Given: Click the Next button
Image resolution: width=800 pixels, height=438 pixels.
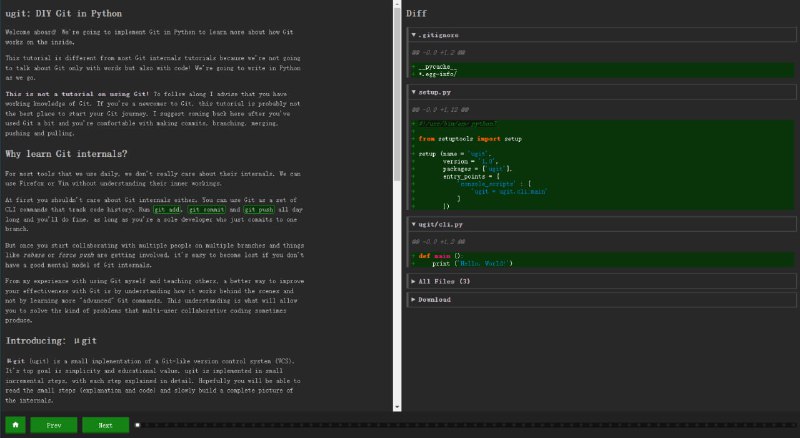Looking at the screenshot, I should [x=106, y=425].
